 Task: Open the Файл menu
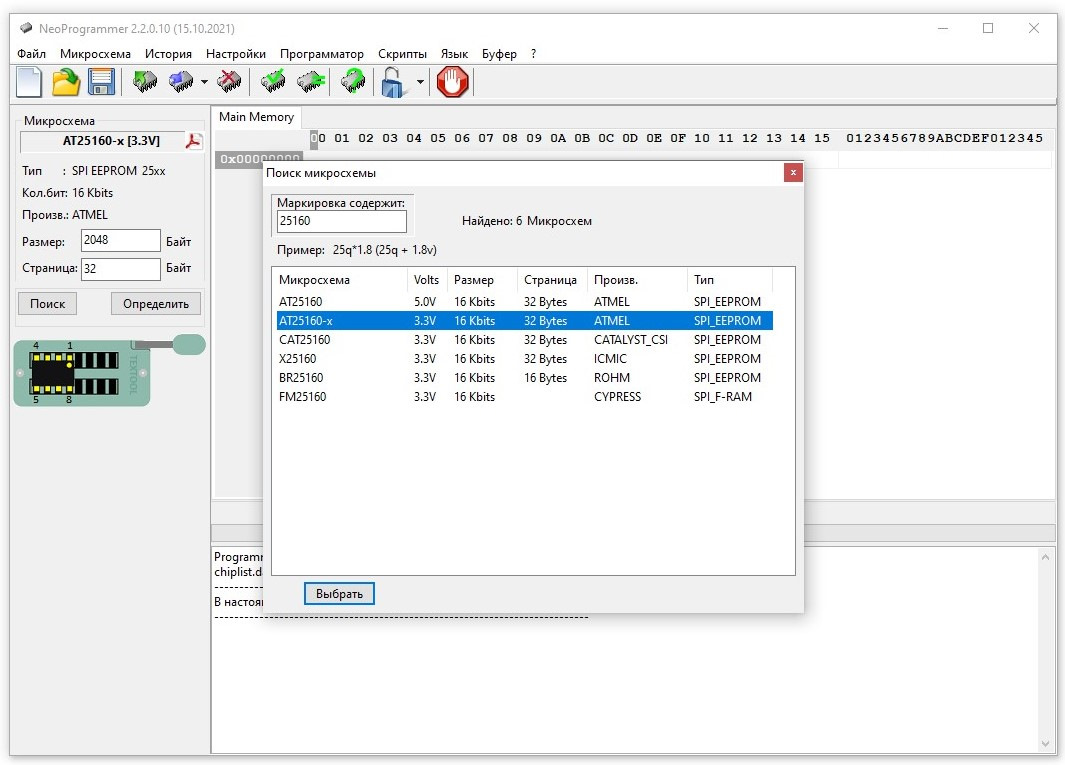point(31,54)
